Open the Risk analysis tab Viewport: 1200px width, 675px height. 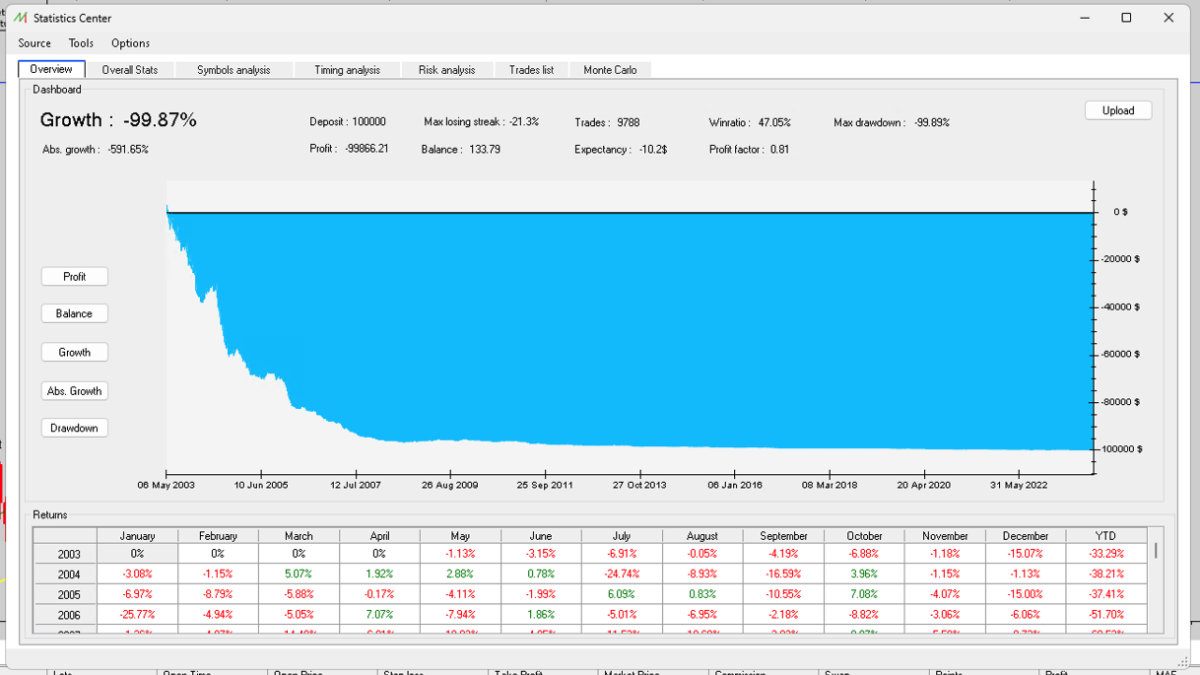[447, 70]
